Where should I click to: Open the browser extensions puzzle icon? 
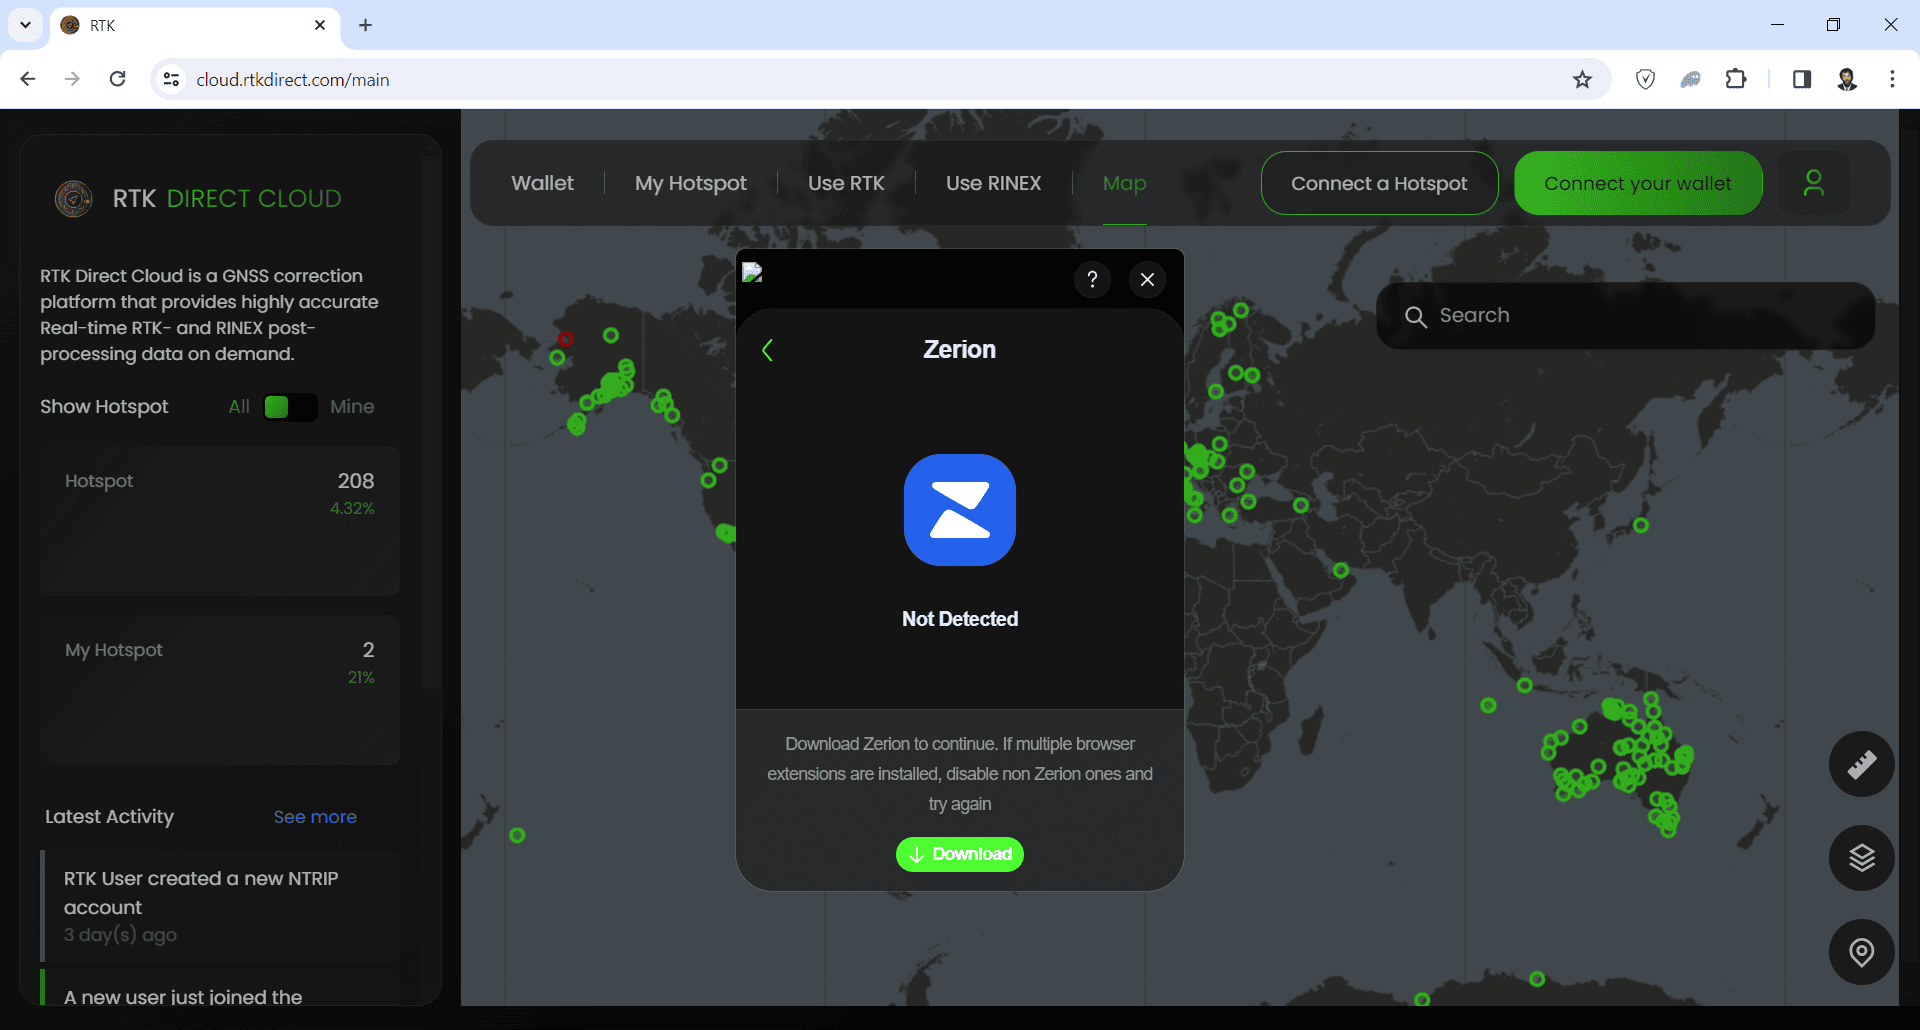click(x=1736, y=79)
